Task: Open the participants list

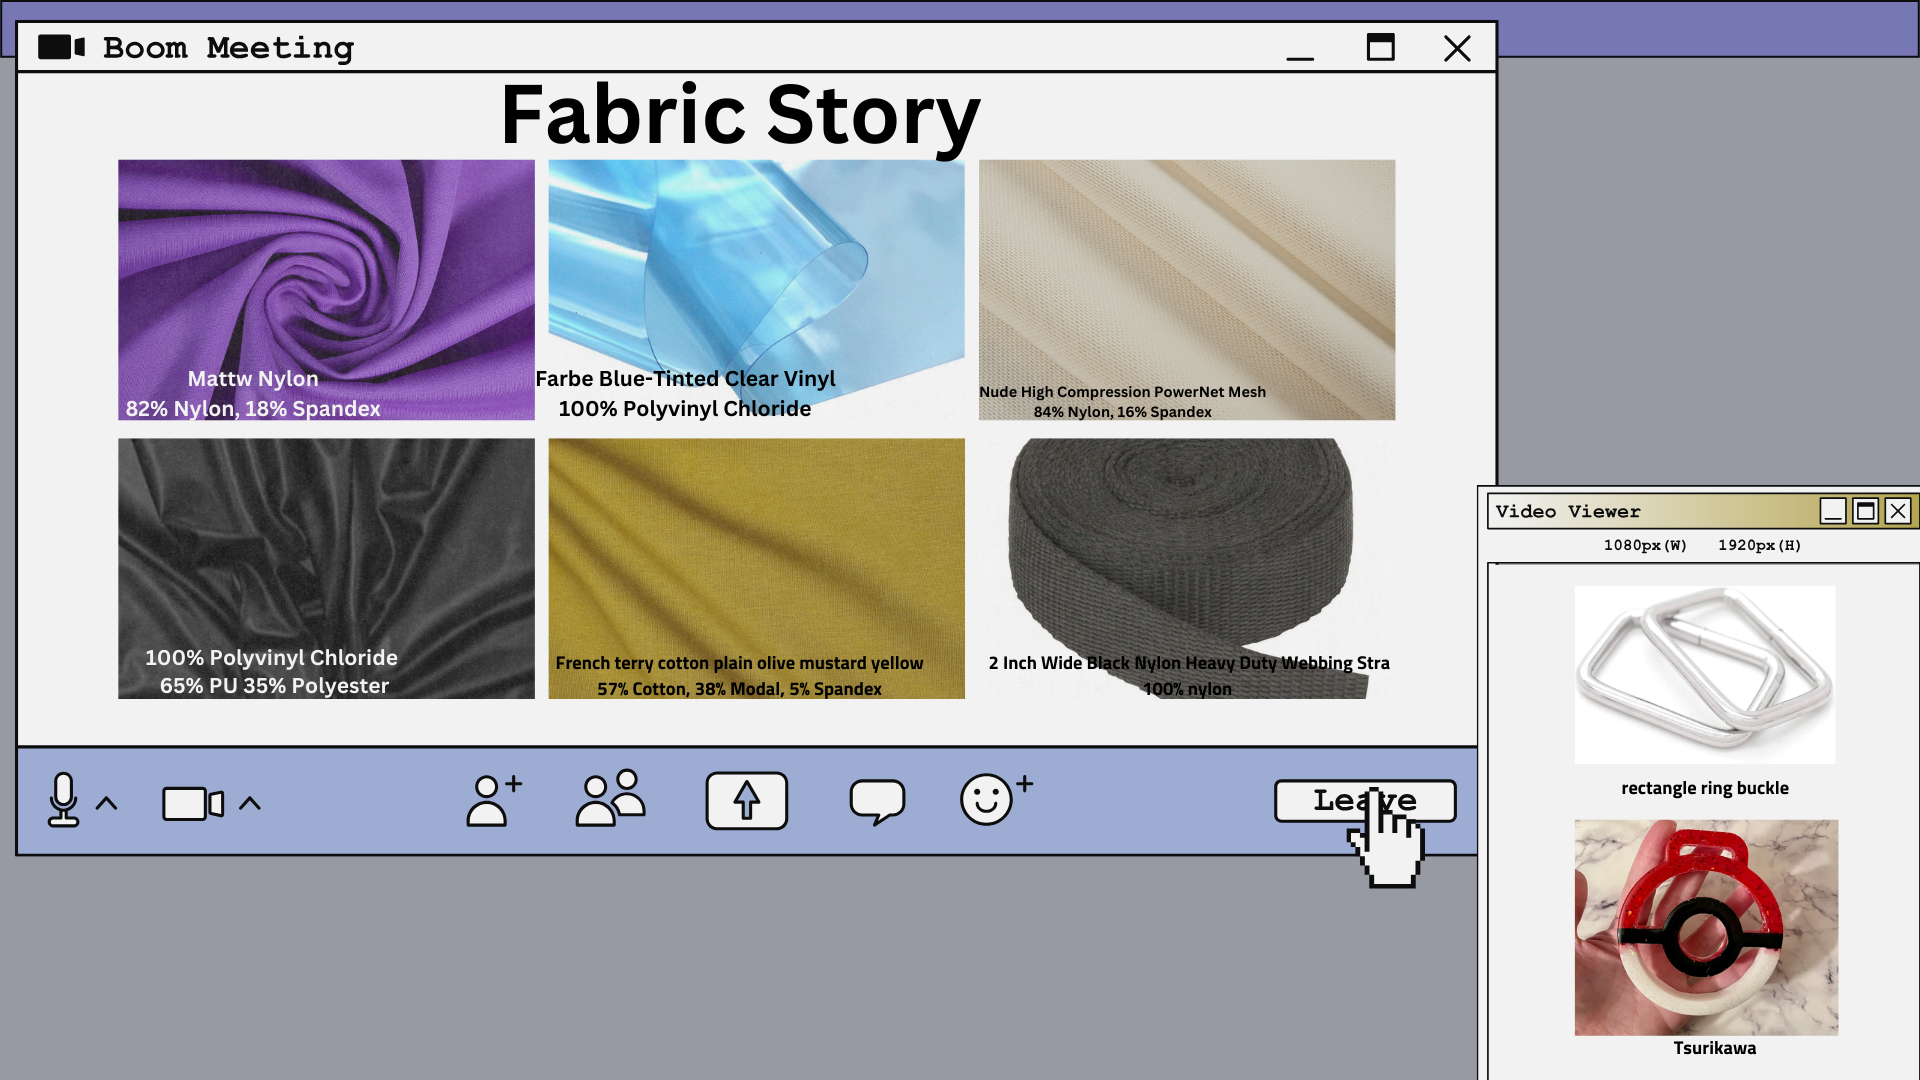Action: tap(610, 798)
